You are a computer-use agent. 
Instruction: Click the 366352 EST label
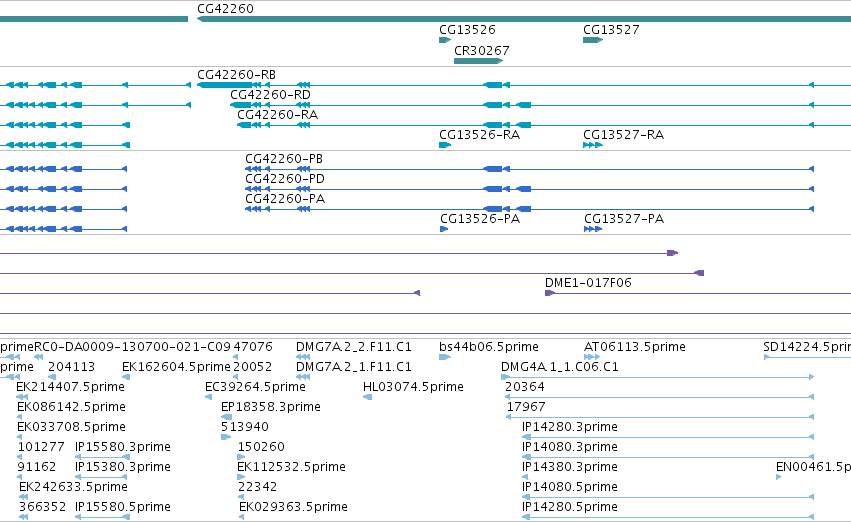point(42,507)
